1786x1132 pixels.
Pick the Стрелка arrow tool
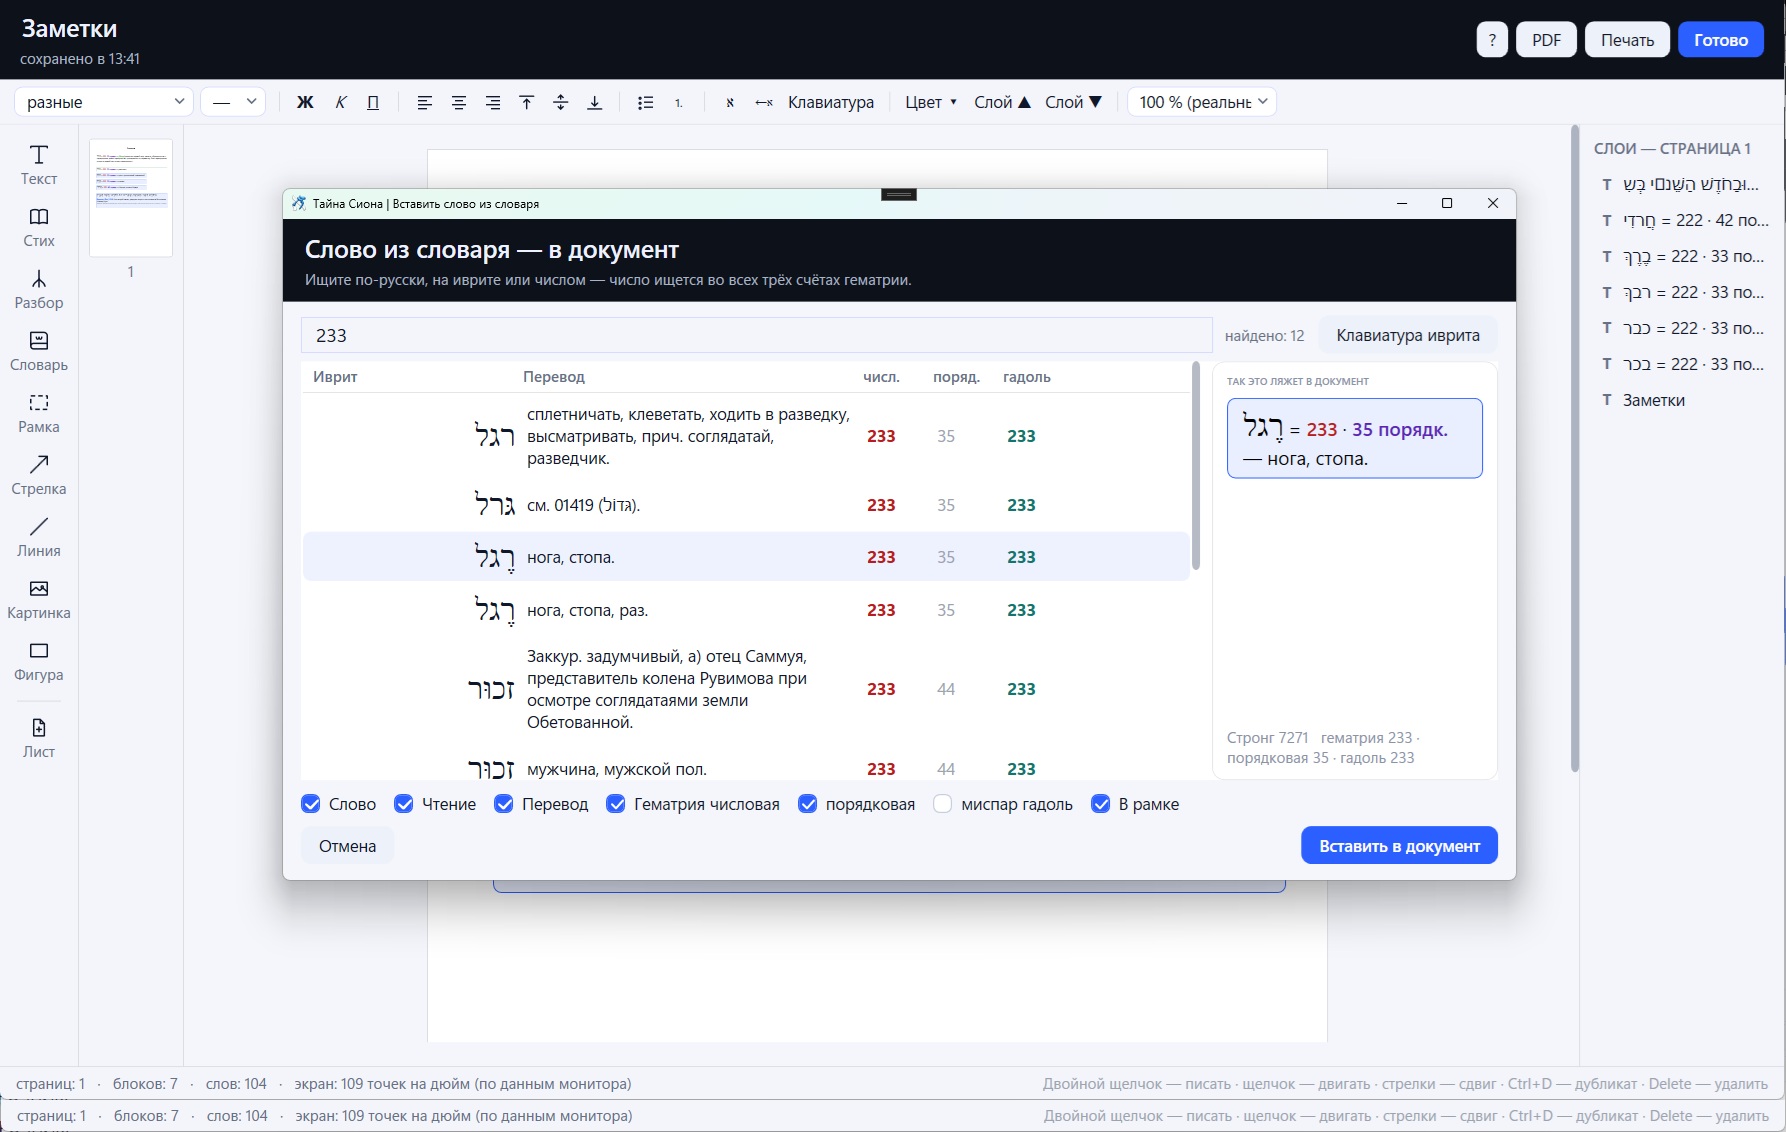coord(39,475)
